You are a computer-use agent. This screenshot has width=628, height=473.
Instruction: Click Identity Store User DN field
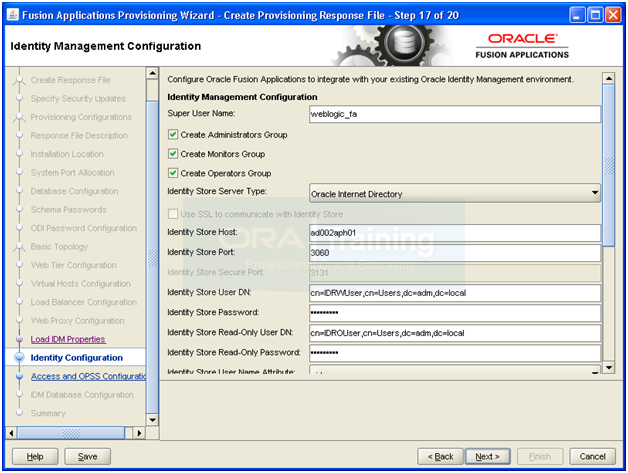point(455,293)
